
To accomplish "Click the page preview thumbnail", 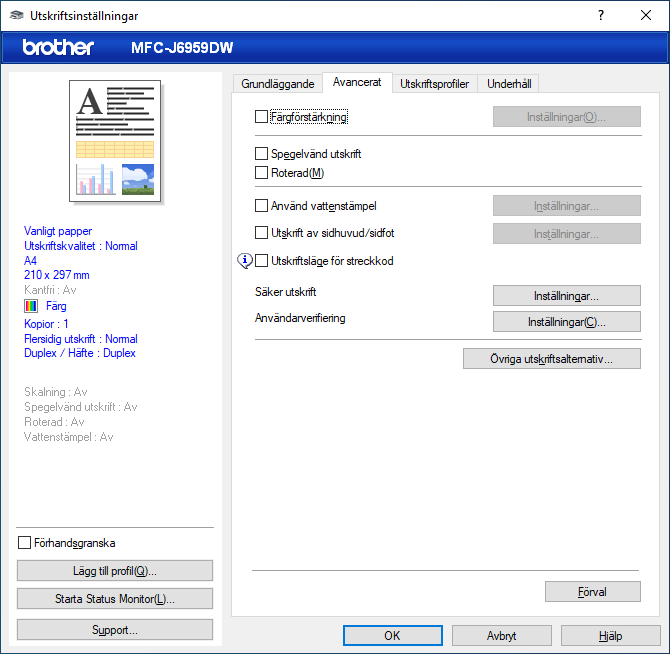I will pyautogui.click(x=115, y=141).
